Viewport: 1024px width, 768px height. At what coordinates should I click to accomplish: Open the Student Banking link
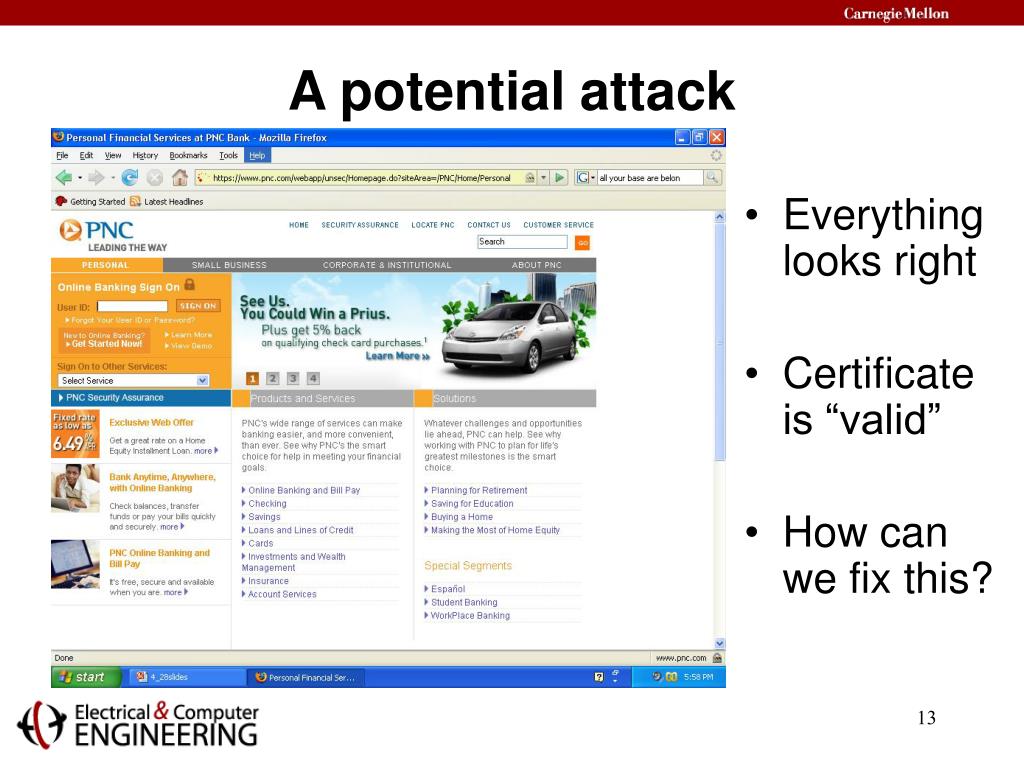click(464, 603)
